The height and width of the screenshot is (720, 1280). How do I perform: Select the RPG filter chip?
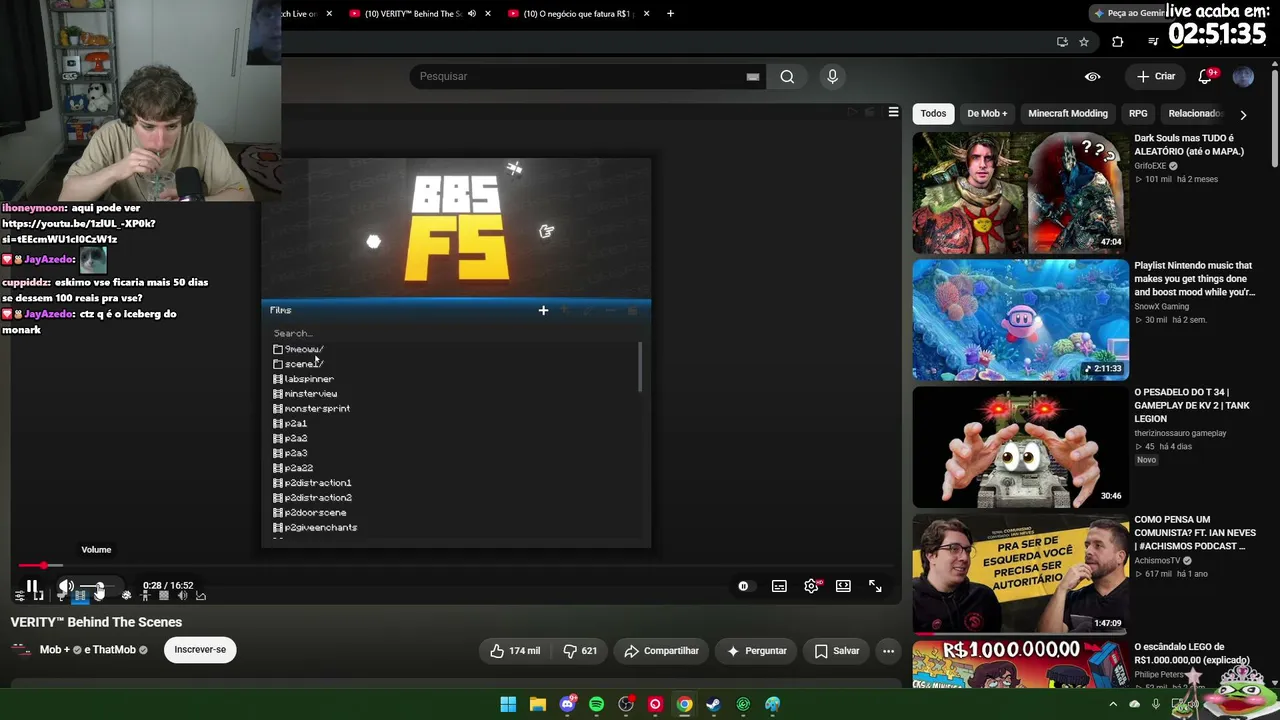pyautogui.click(x=1138, y=114)
